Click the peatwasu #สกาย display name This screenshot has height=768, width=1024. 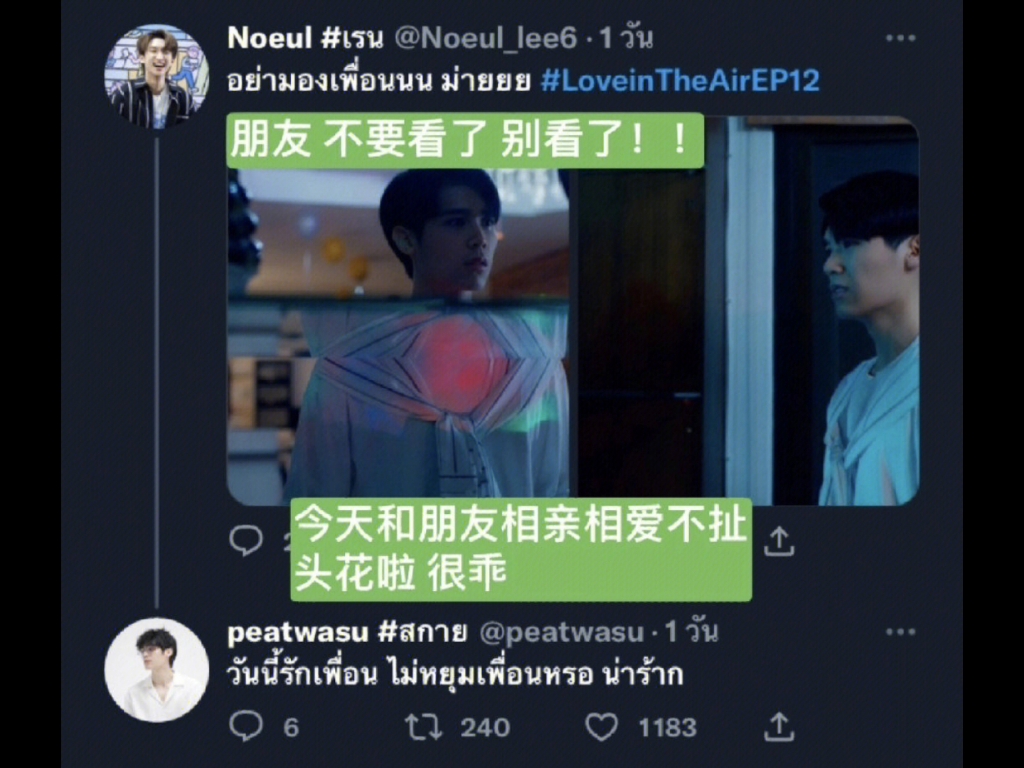point(347,632)
